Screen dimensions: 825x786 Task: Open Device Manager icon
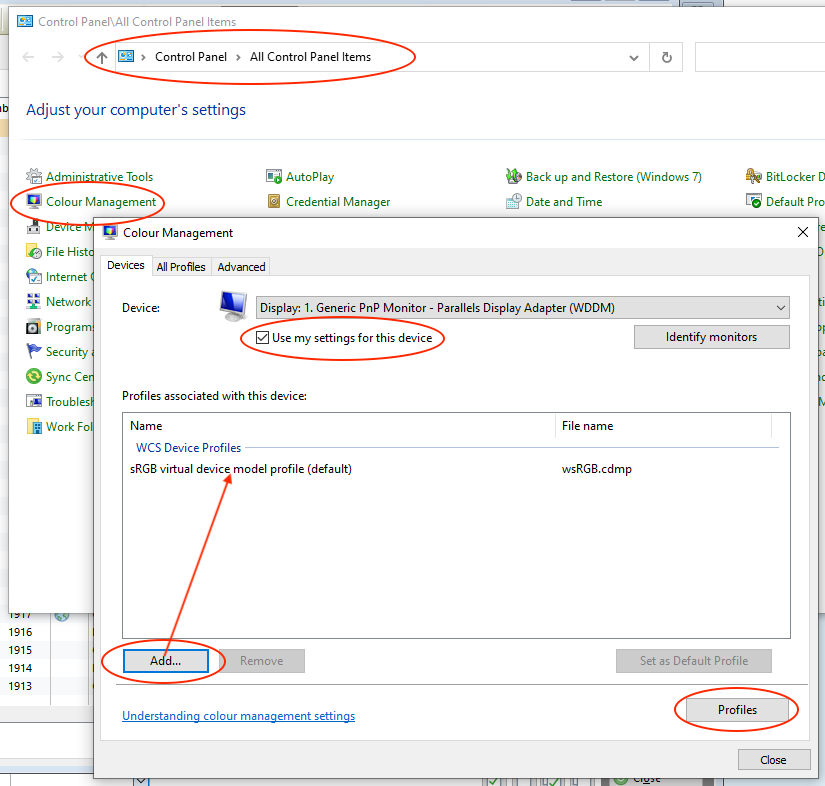(34, 227)
